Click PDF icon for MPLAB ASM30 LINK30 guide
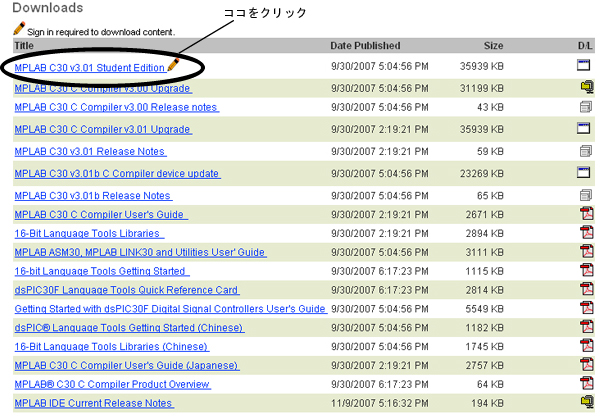The height and width of the screenshot is (419, 604). pos(587,251)
